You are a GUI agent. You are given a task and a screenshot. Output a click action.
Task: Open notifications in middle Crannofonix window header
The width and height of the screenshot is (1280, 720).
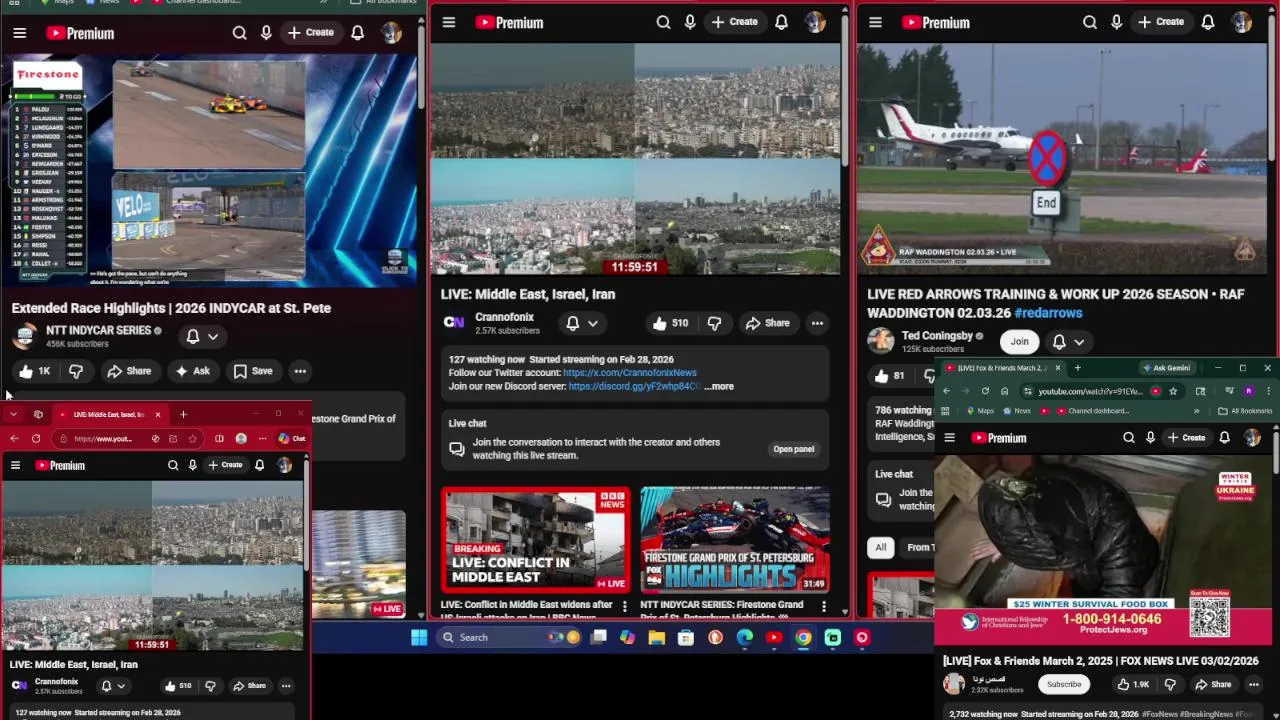[x=781, y=22]
